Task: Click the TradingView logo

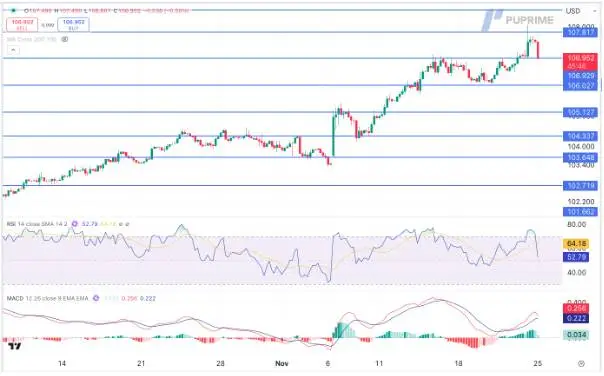Action: click(x=15, y=346)
